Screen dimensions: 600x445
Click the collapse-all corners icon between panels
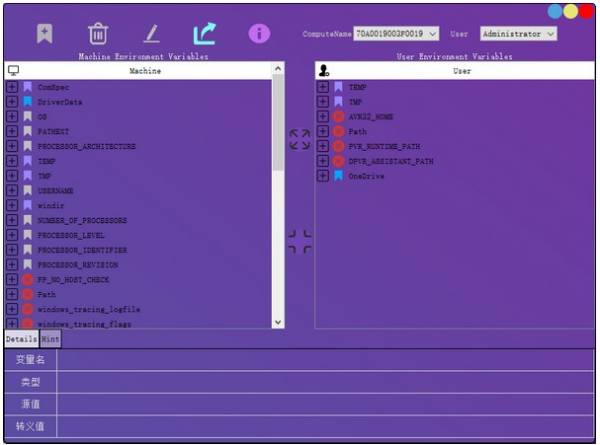(x=299, y=241)
